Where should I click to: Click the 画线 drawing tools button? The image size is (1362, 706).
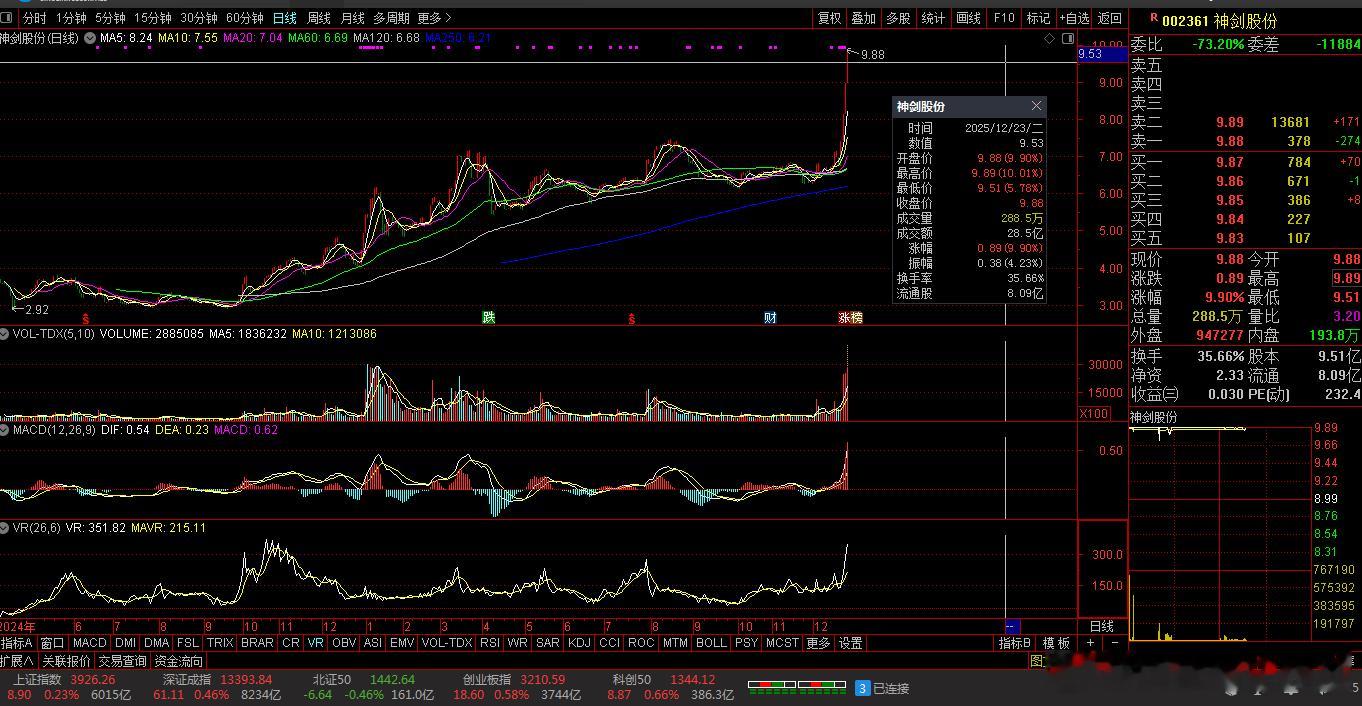click(968, 18)
